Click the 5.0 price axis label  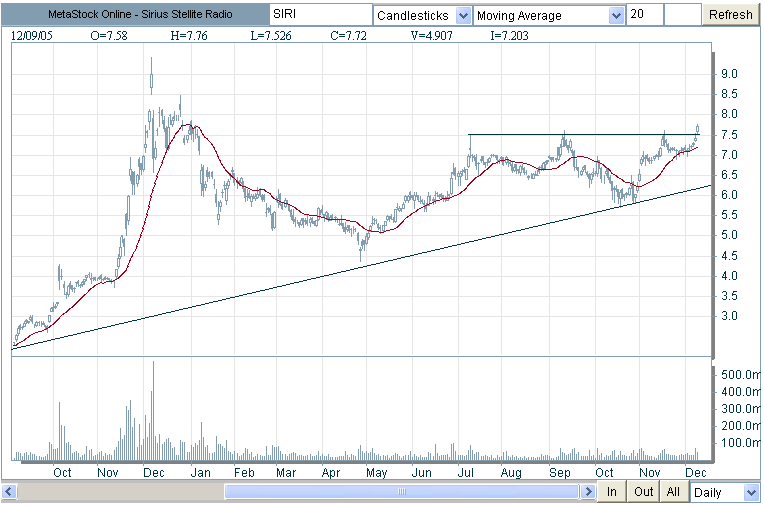(x=729, y=235)
